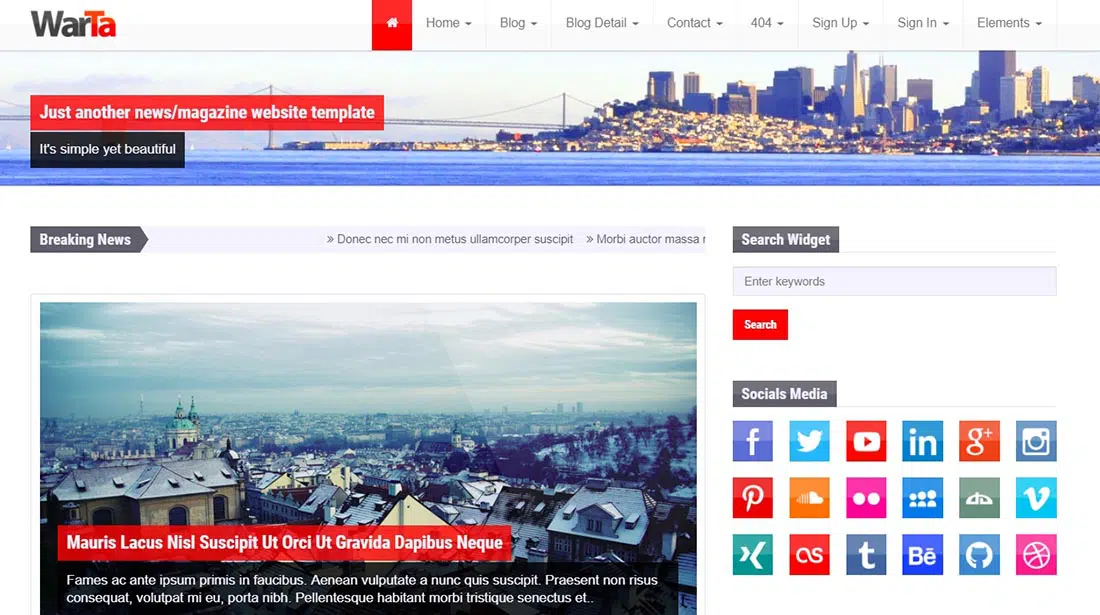Open the Sign Up menu

point(840,23)
